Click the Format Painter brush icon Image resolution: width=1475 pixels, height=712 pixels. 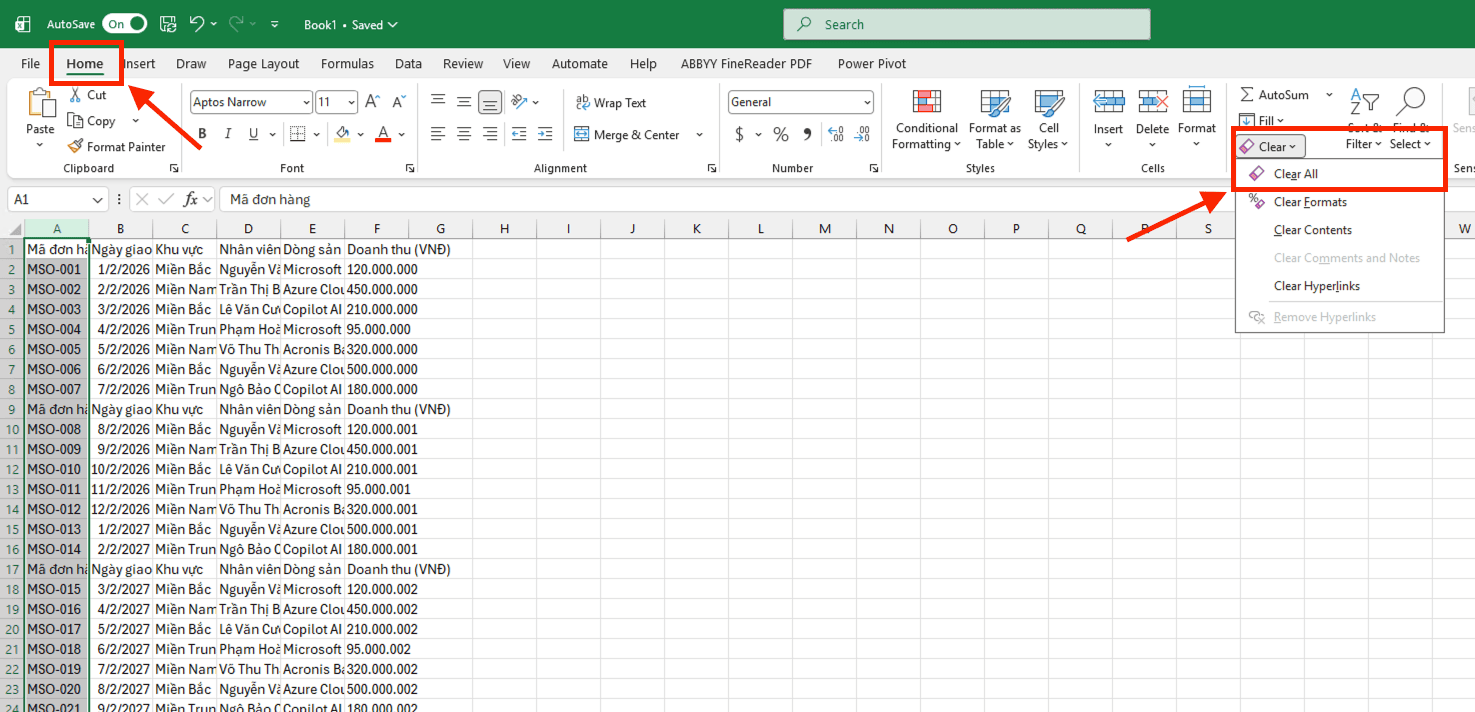pos(75,147)
